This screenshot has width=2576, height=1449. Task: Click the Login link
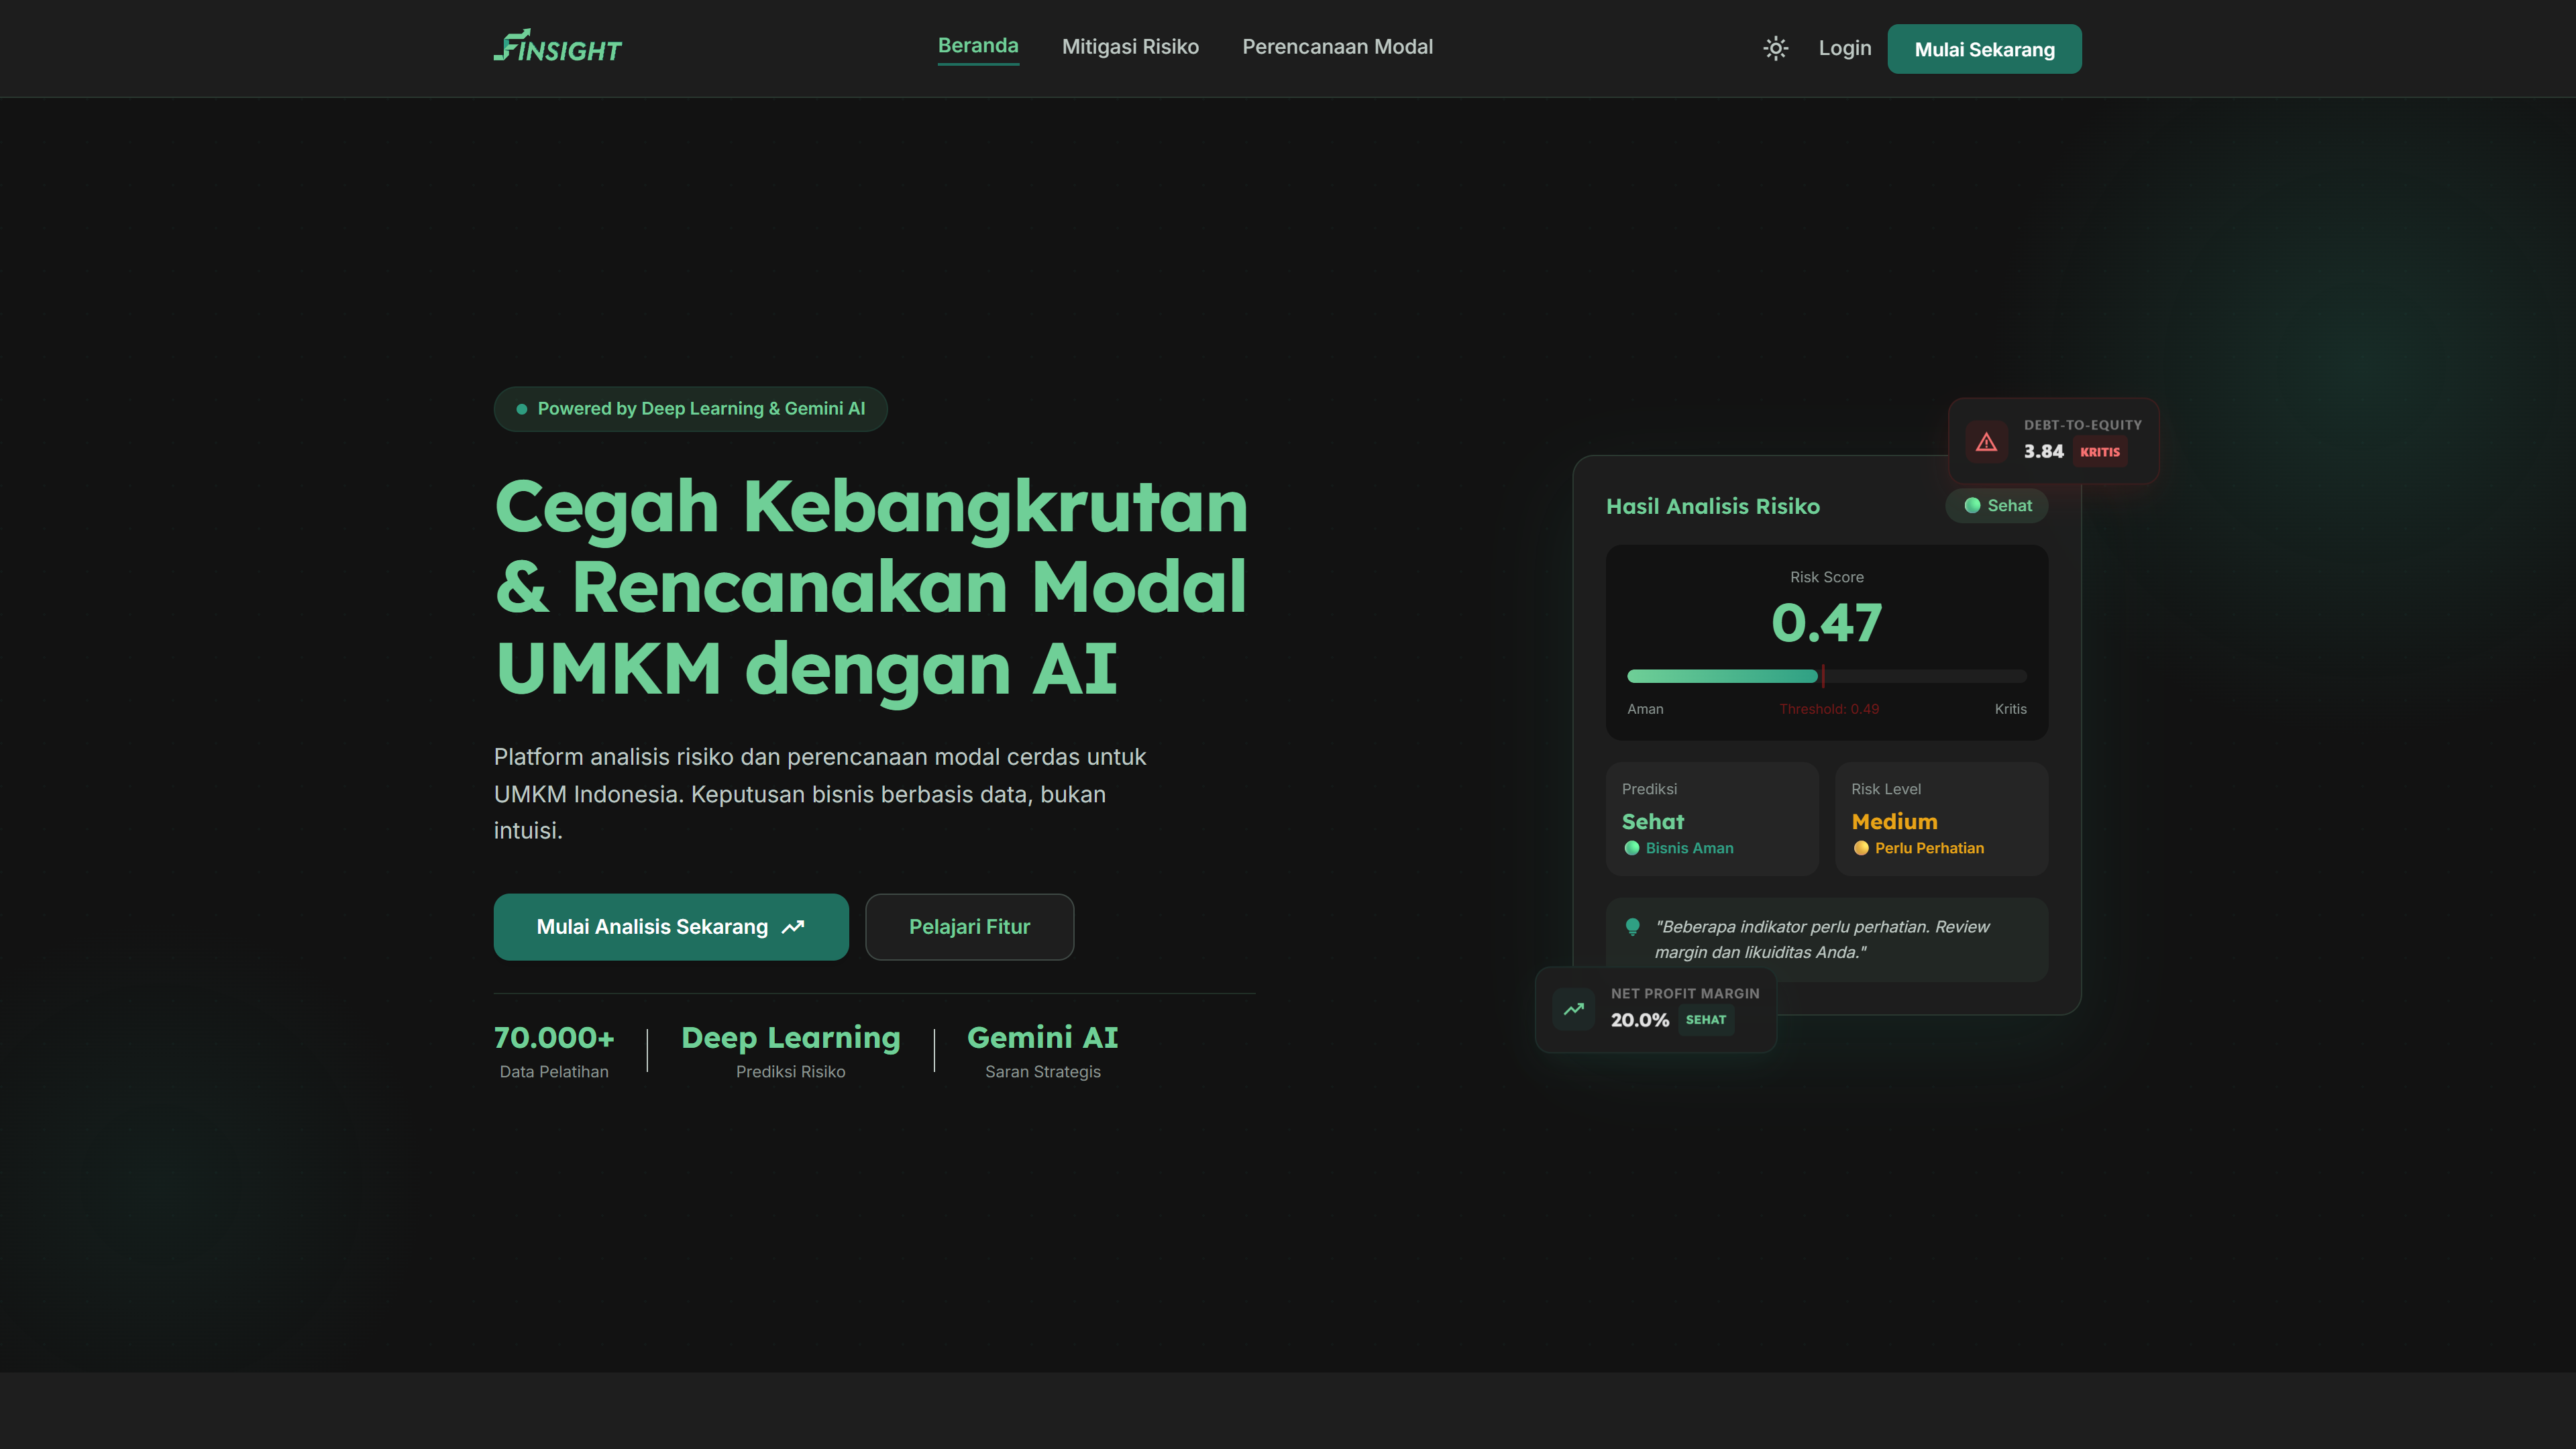pyautogui.click(x=1844, y=48)
